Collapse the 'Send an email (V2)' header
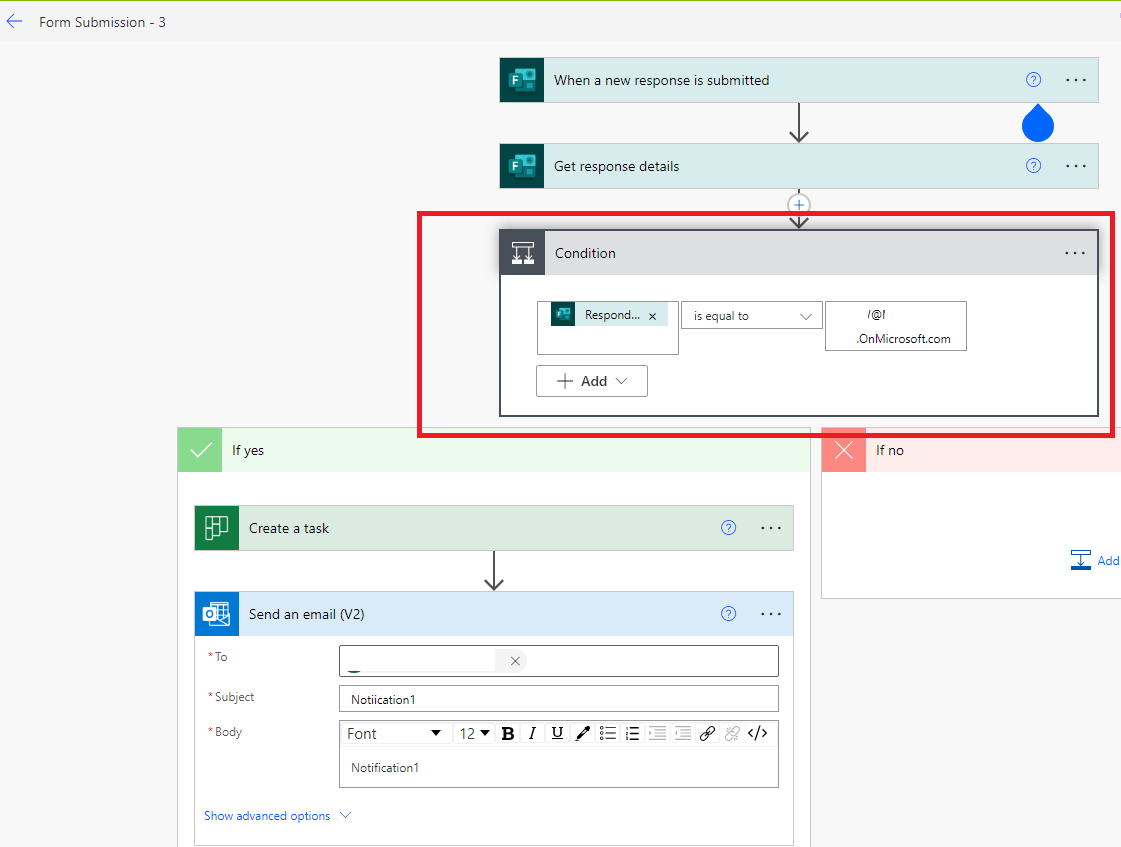This screenshot has height=847, width=1121. tap(493, 614)
